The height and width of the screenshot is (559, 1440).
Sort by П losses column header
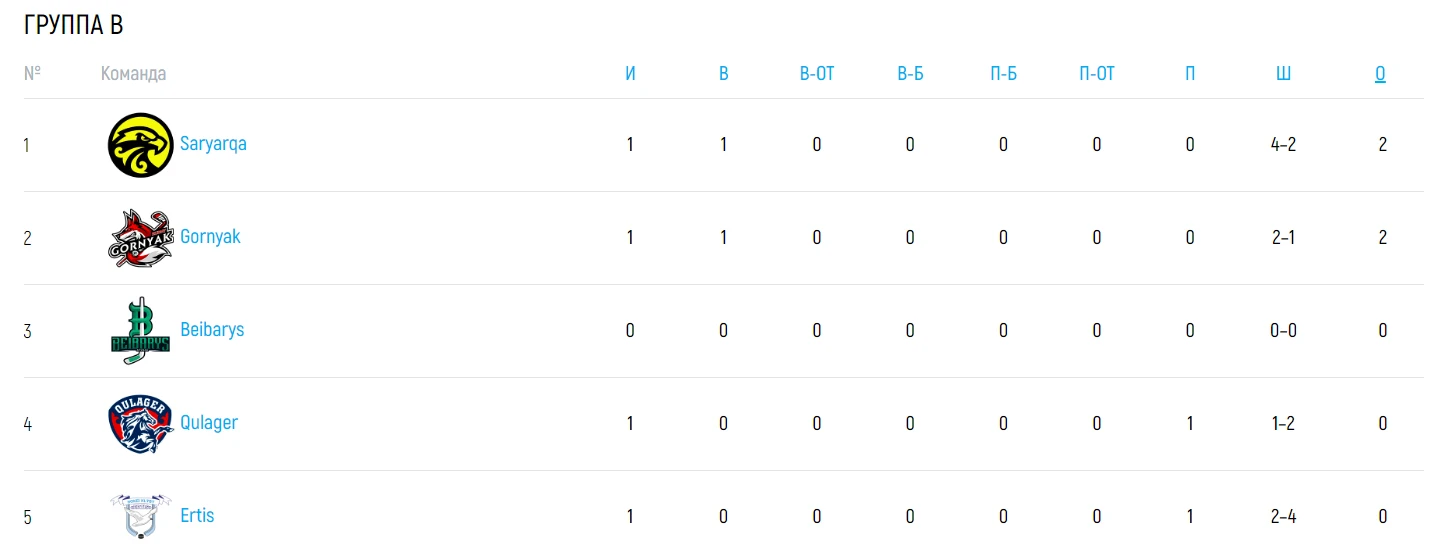pyautogui.click(x=1190, y=74)
